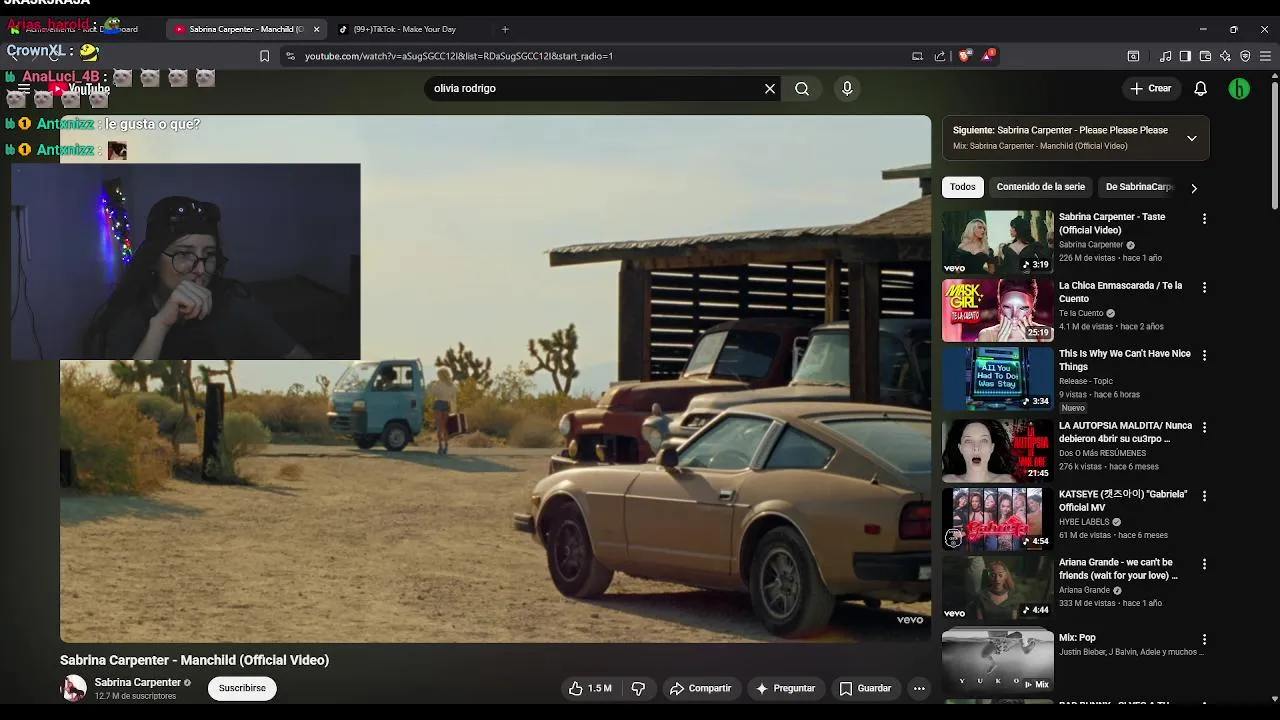The width and height of the screenshot is (1280, 720).
Task: Open the Brave Wallet icon
Action: [1205, 56]
